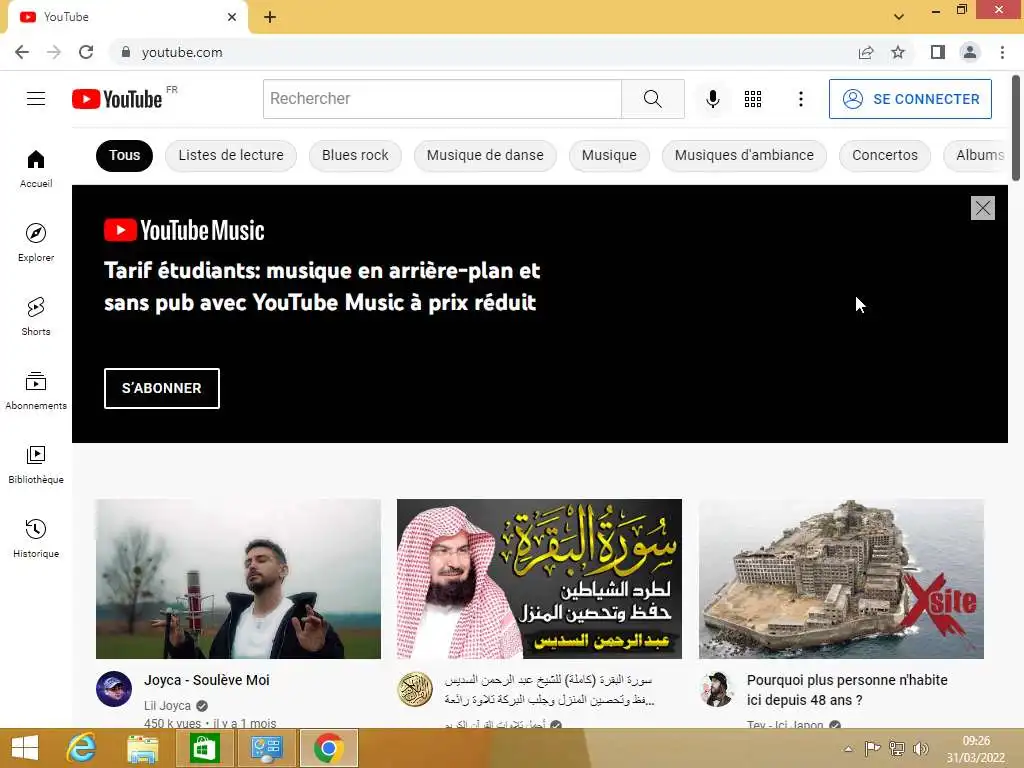Open channel avatar of Arabic Quran video
1024x768 pixels.
[415, 689]
